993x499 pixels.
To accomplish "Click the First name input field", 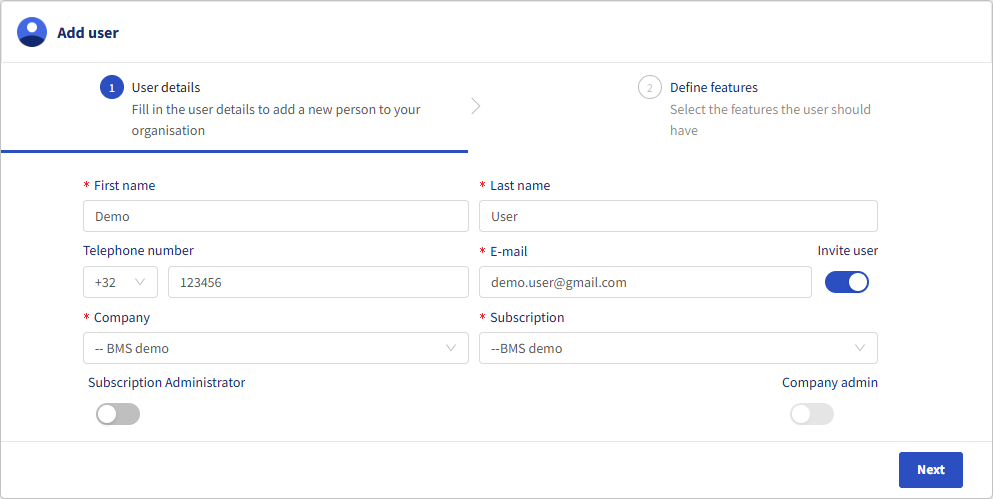I will [x=275, y=216].
